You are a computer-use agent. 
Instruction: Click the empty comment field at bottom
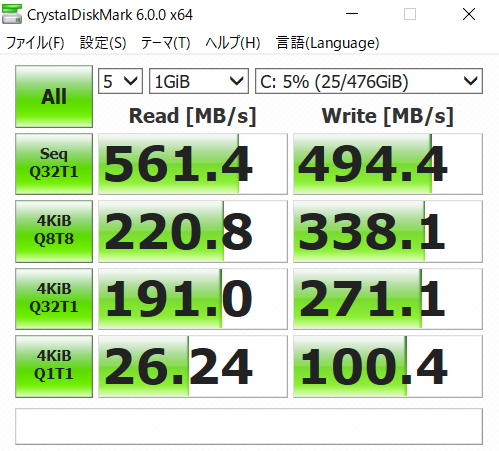(x=249, y=426)
